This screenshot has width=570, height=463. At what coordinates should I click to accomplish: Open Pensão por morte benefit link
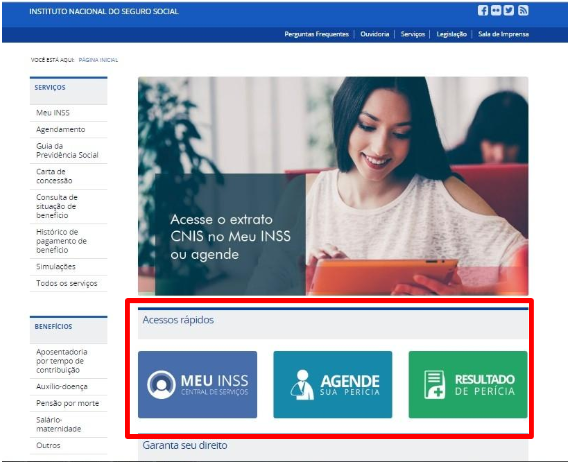[68, 403]
